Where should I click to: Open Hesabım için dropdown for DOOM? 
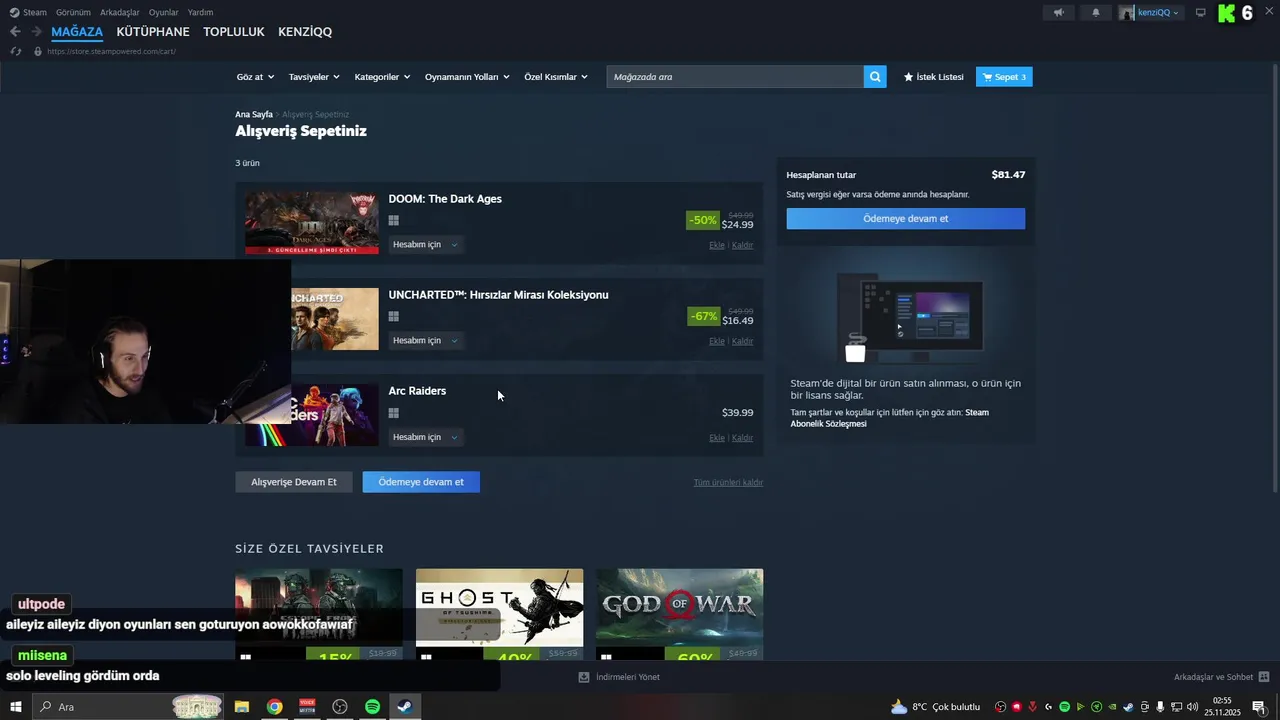point(426,245)
